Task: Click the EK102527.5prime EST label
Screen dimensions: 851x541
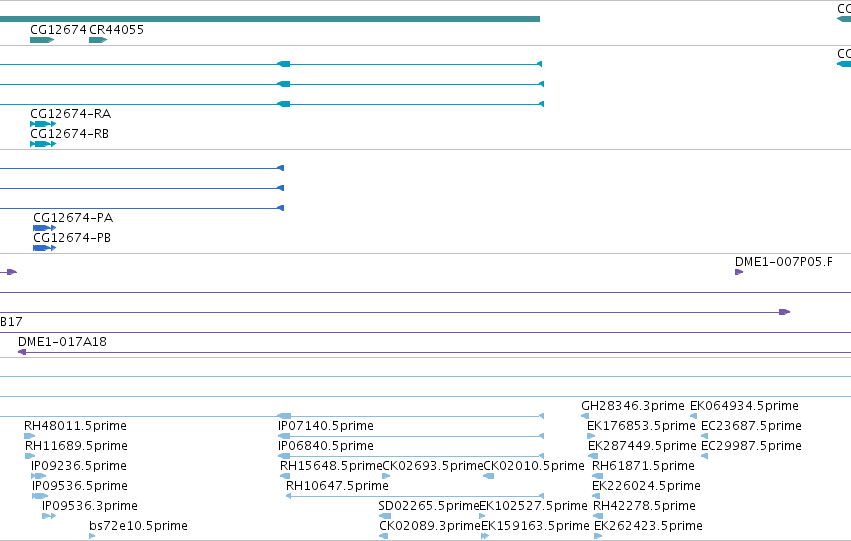Action: tap(534, 506)
